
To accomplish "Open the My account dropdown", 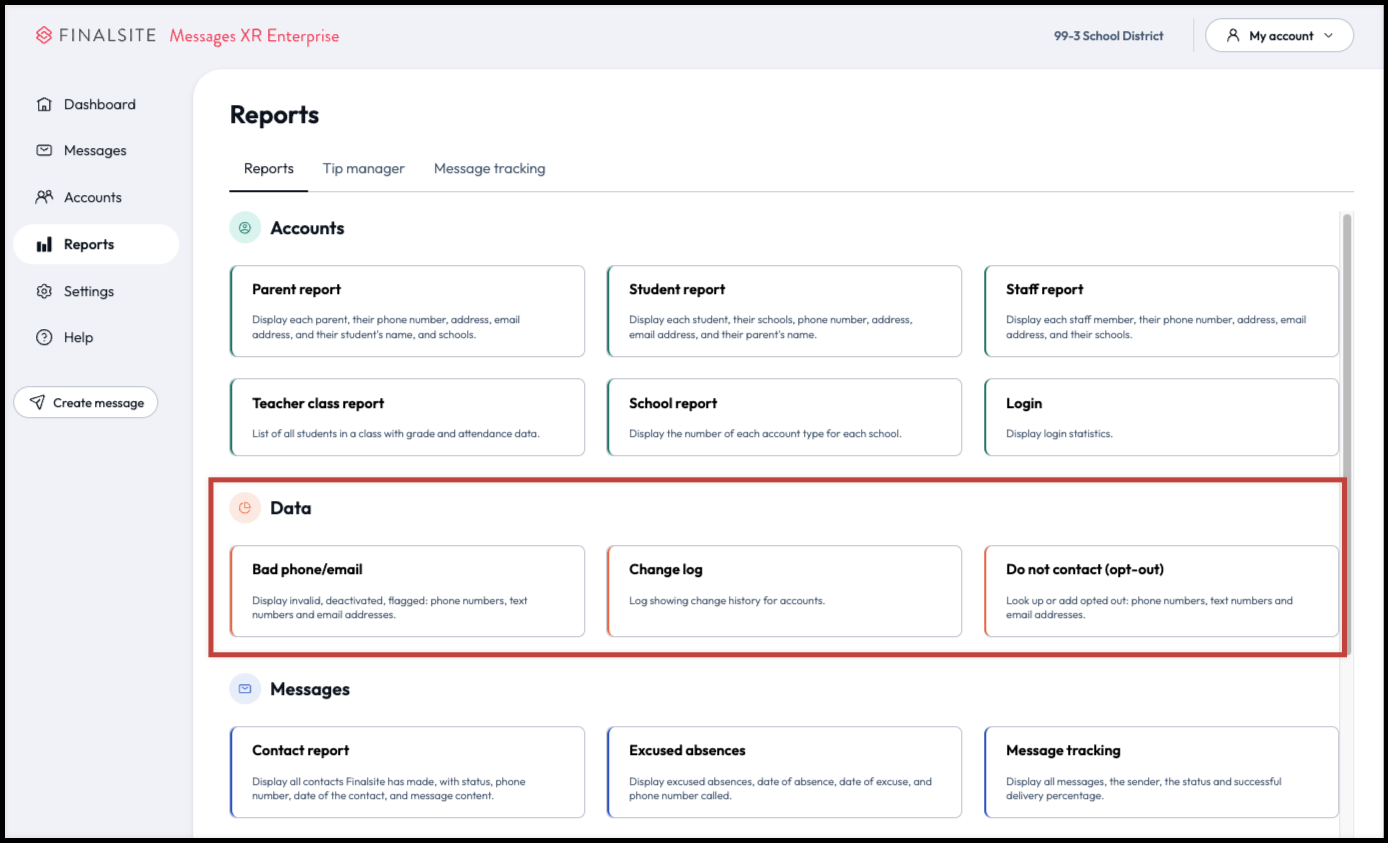I will point(1279,36).
